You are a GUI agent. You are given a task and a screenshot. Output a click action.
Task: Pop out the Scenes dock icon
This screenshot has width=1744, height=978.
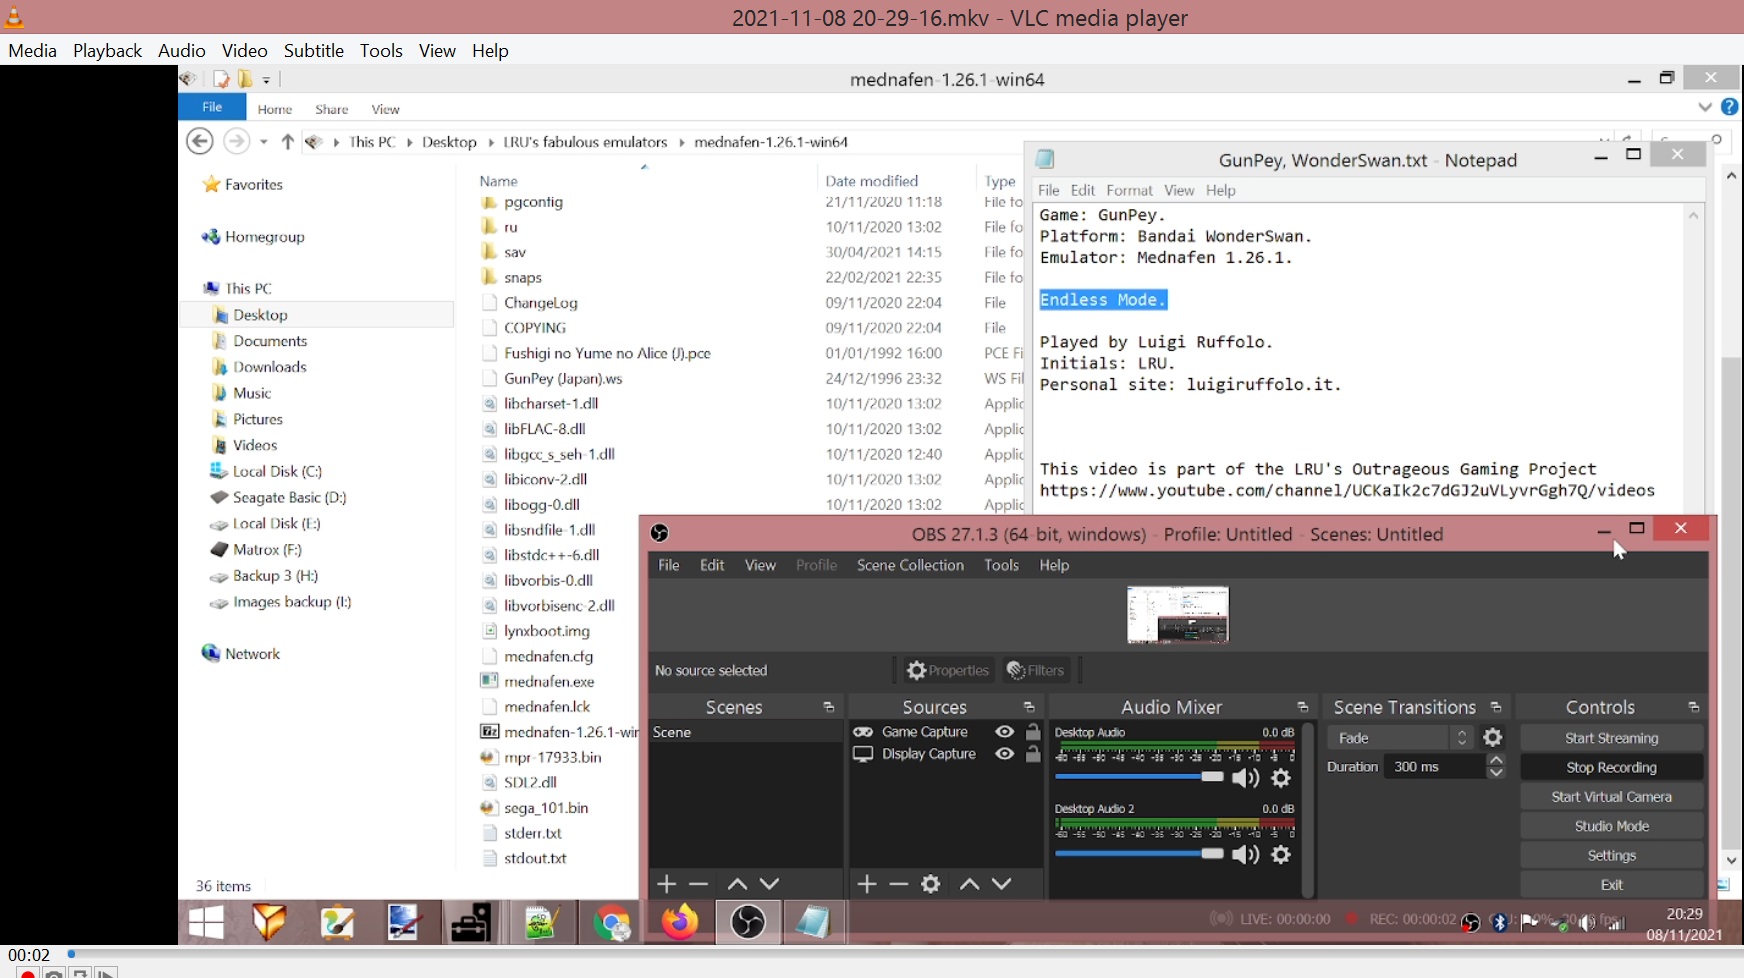[x=828, y=707]
